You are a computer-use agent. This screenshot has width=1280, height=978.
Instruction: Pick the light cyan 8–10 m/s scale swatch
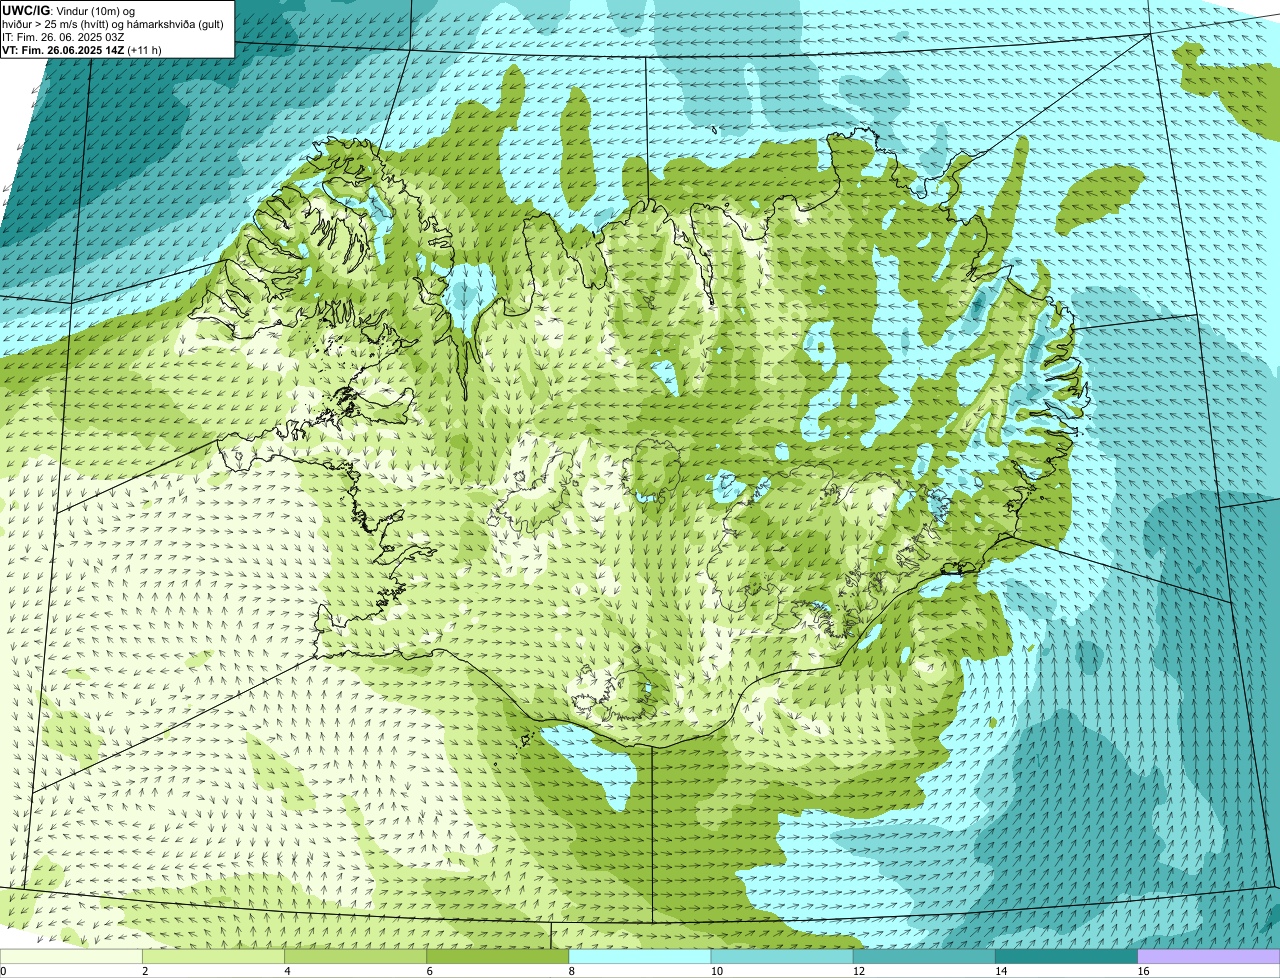(x=640, y=957)
